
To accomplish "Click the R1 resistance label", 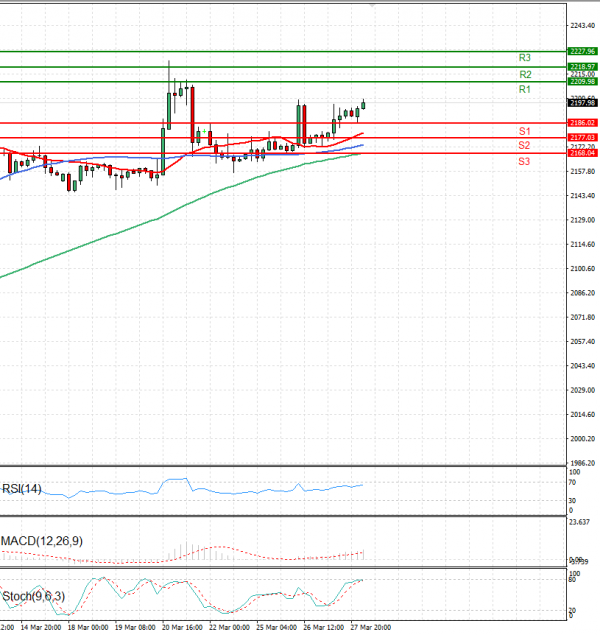I will click(x=524, y=90).
